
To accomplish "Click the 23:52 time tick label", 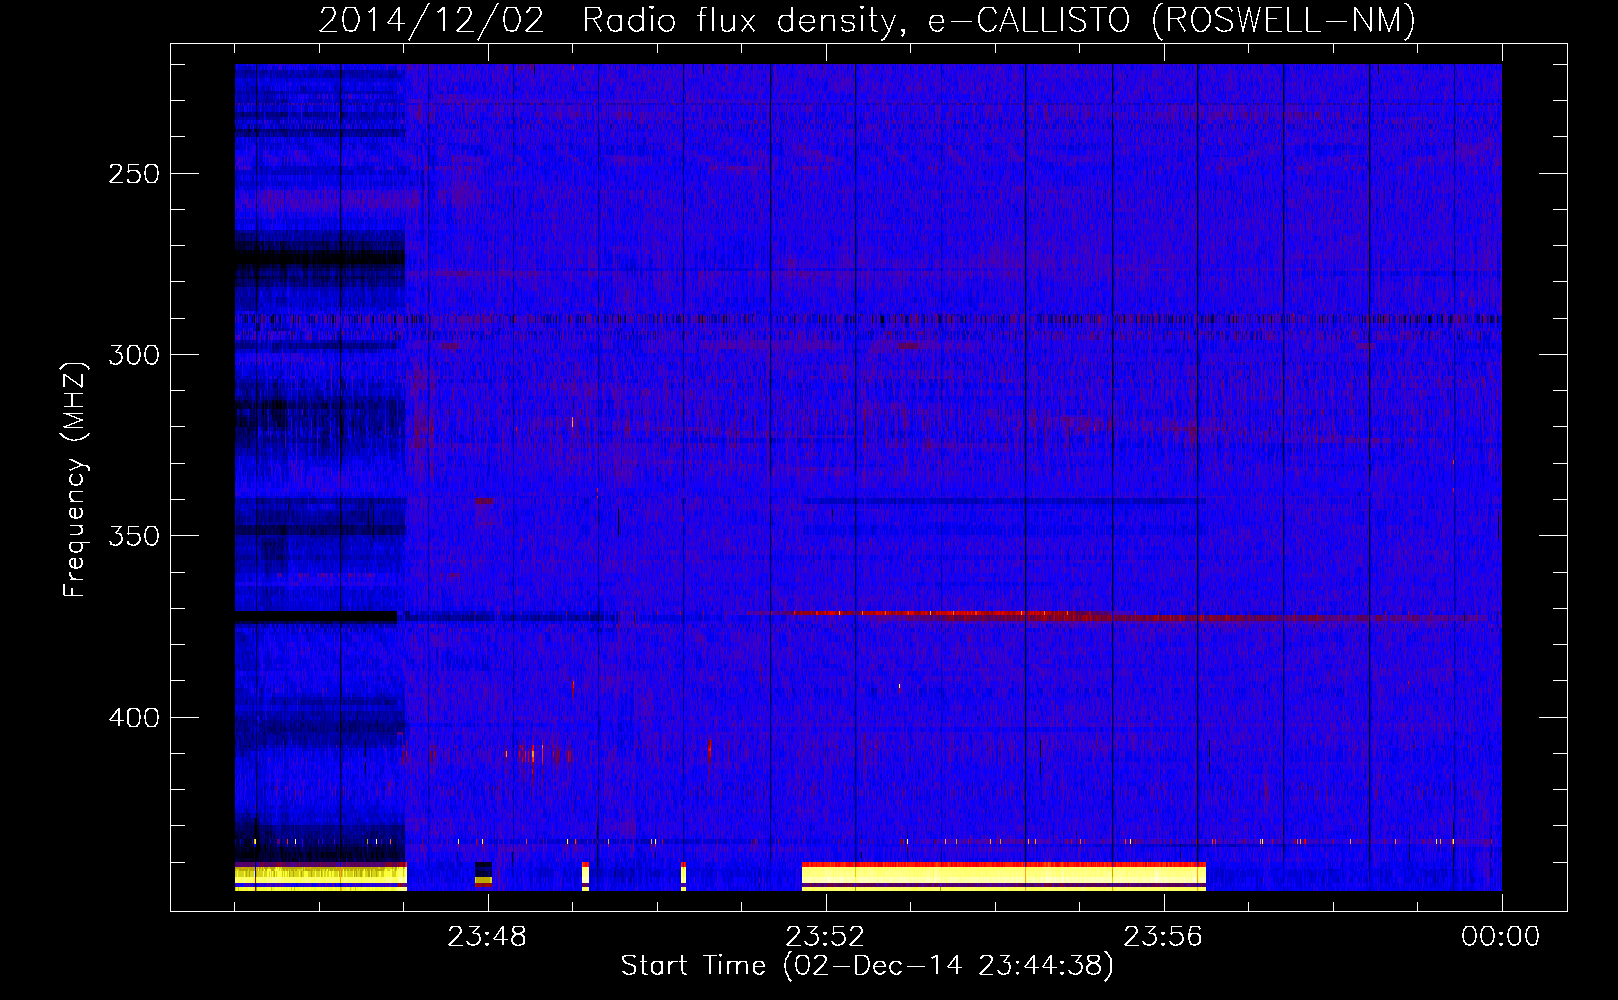I will pyautogui.click(x=825, y=937).
